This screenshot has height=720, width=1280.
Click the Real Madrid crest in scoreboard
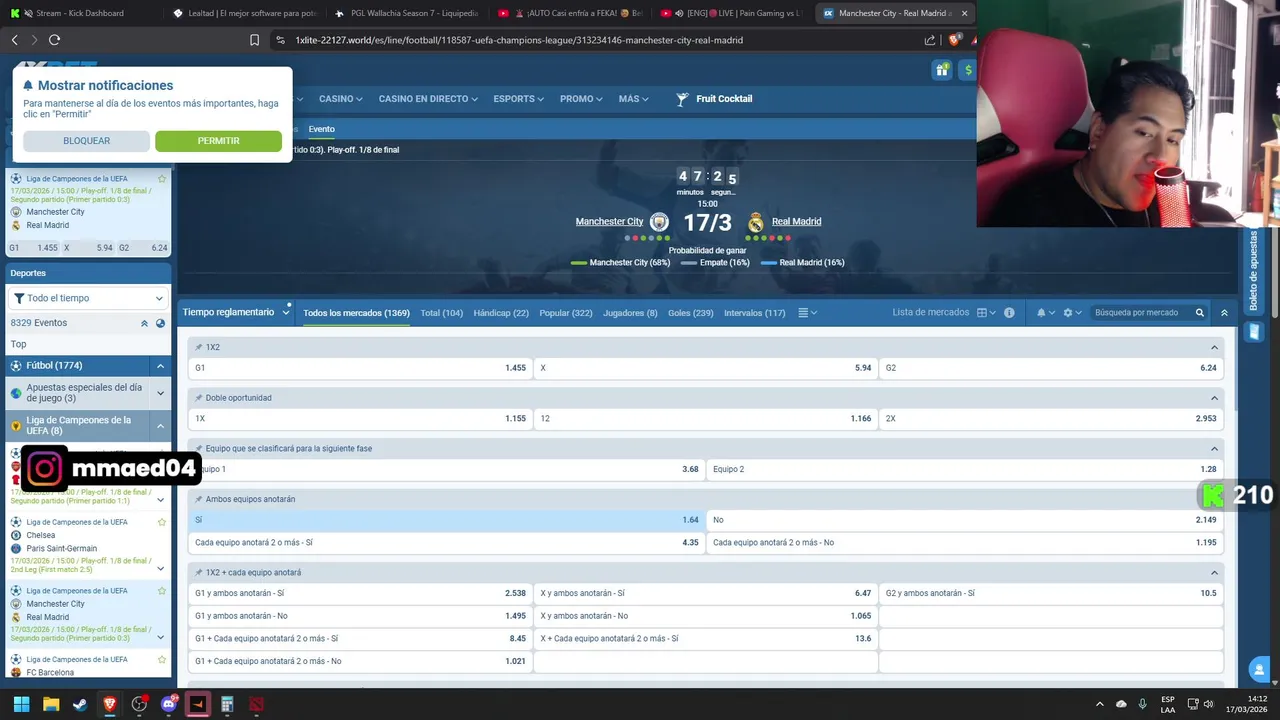[x=756, y=222]
